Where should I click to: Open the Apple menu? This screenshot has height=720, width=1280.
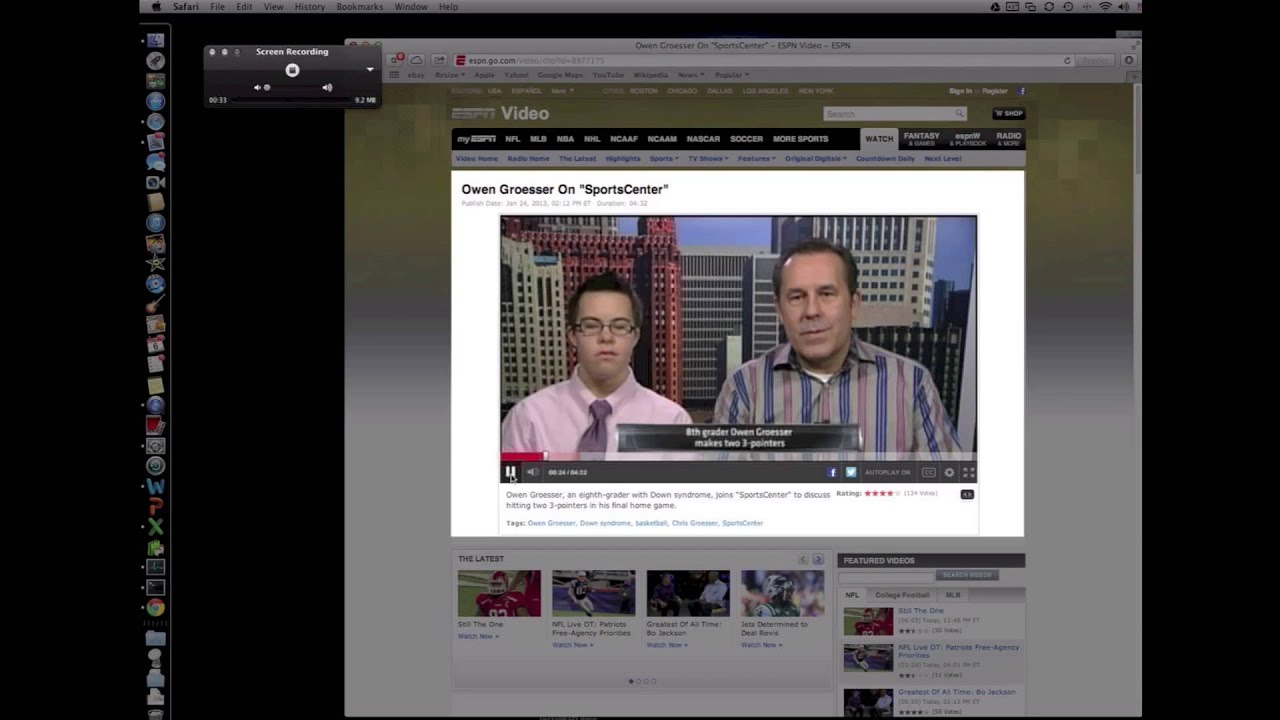155,7
